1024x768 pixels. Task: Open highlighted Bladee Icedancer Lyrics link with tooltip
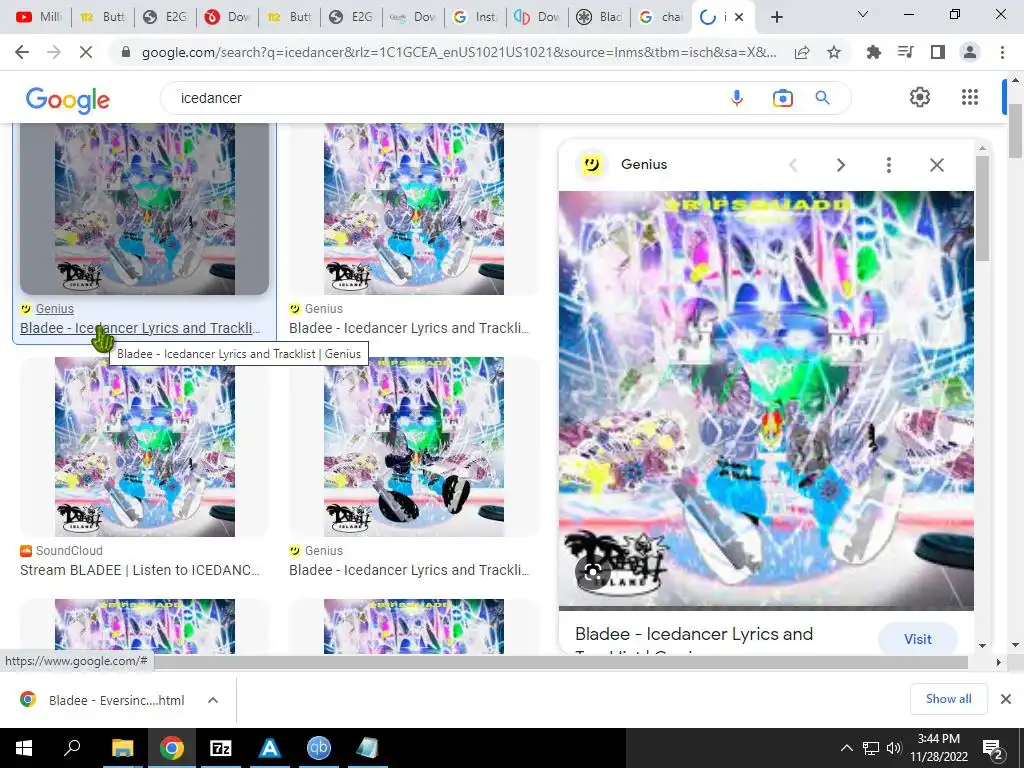140,328
